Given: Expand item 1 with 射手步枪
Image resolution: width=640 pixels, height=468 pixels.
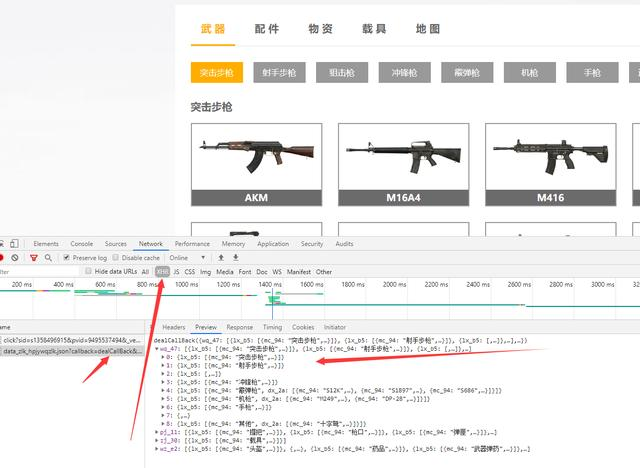Looking at the screenshot, I should [164, 366].
